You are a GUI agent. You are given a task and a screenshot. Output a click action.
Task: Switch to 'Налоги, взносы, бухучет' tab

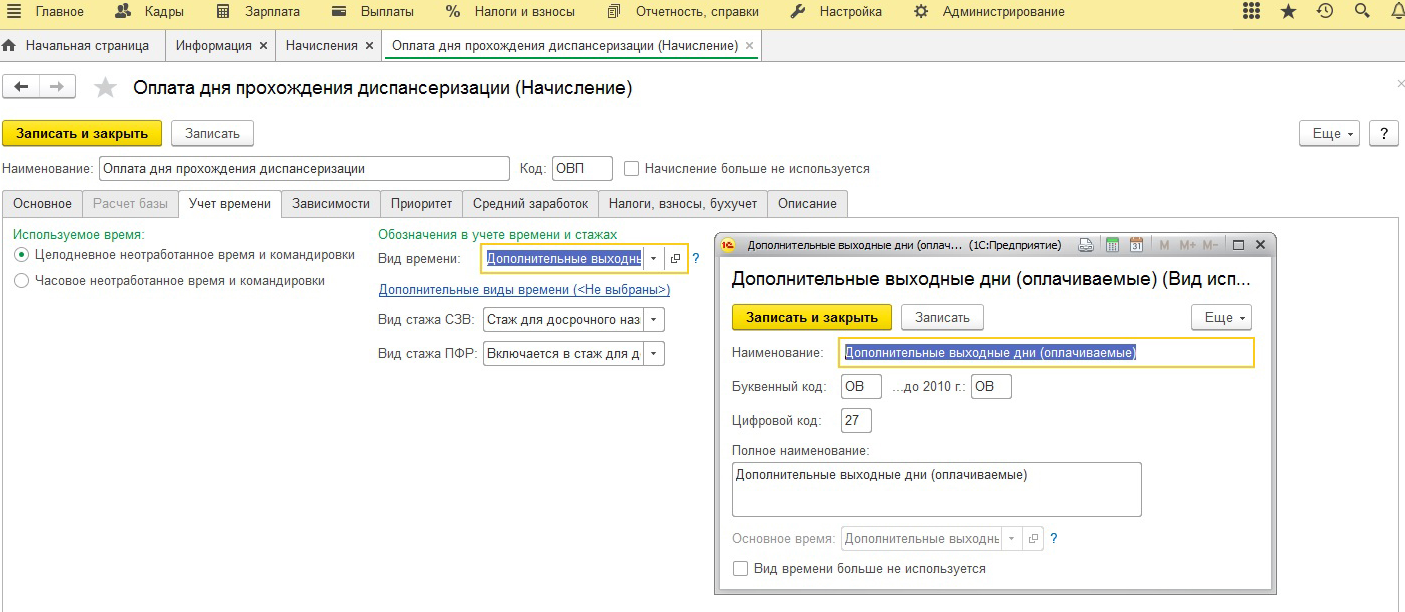click(683, 203)
